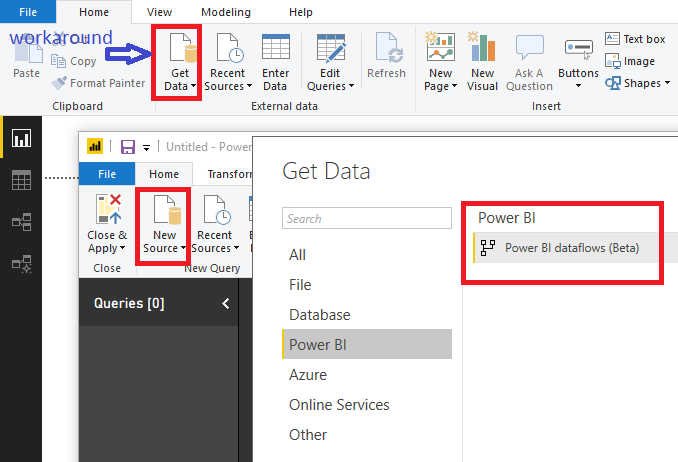The width and height of the screenshot is (678, 462).
Task: Click the Copy button in Clipboard
Action: point(74,61)
